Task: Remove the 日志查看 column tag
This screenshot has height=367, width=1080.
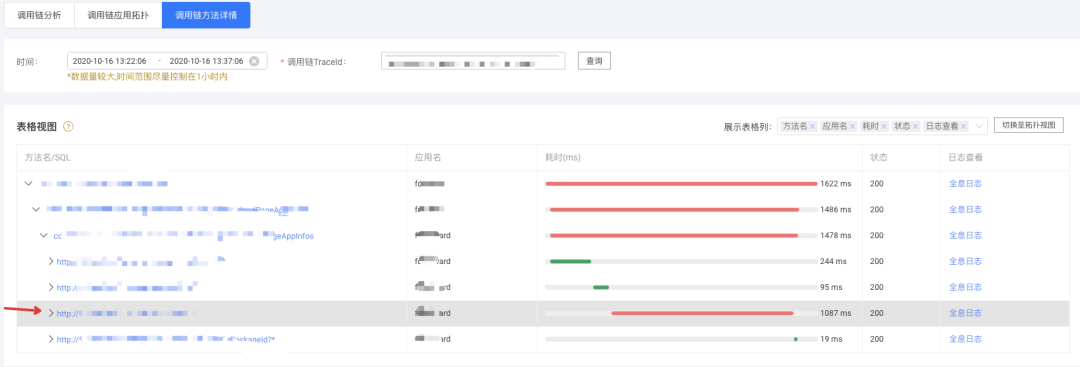Action: tap(964, 127)
